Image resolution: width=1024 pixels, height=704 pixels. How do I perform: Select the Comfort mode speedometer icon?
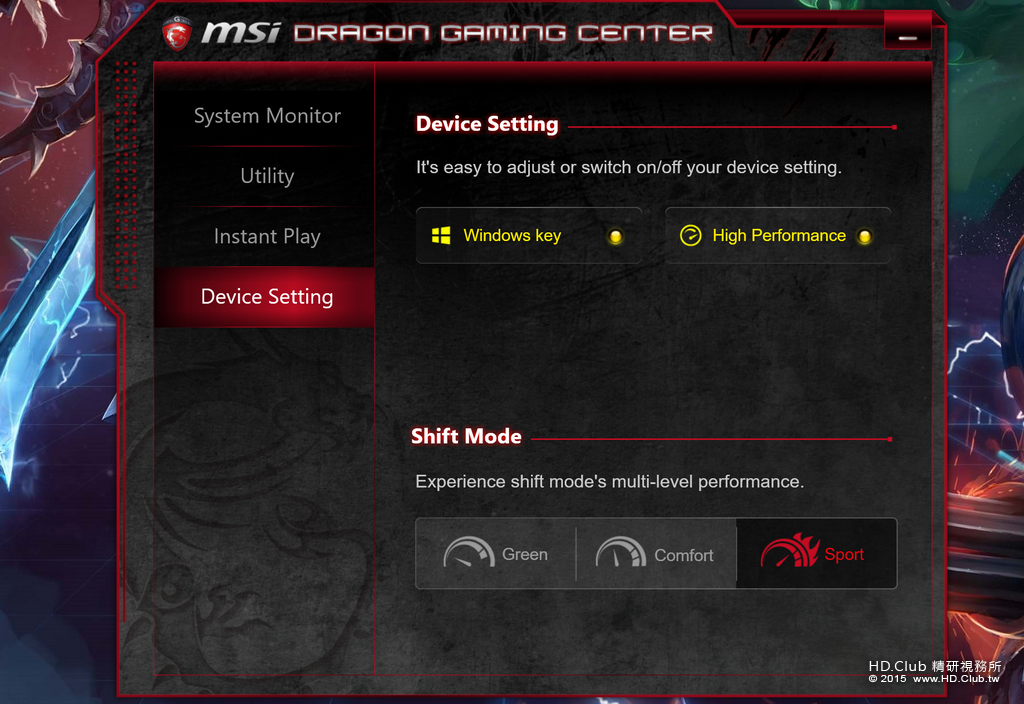point(620,552)
